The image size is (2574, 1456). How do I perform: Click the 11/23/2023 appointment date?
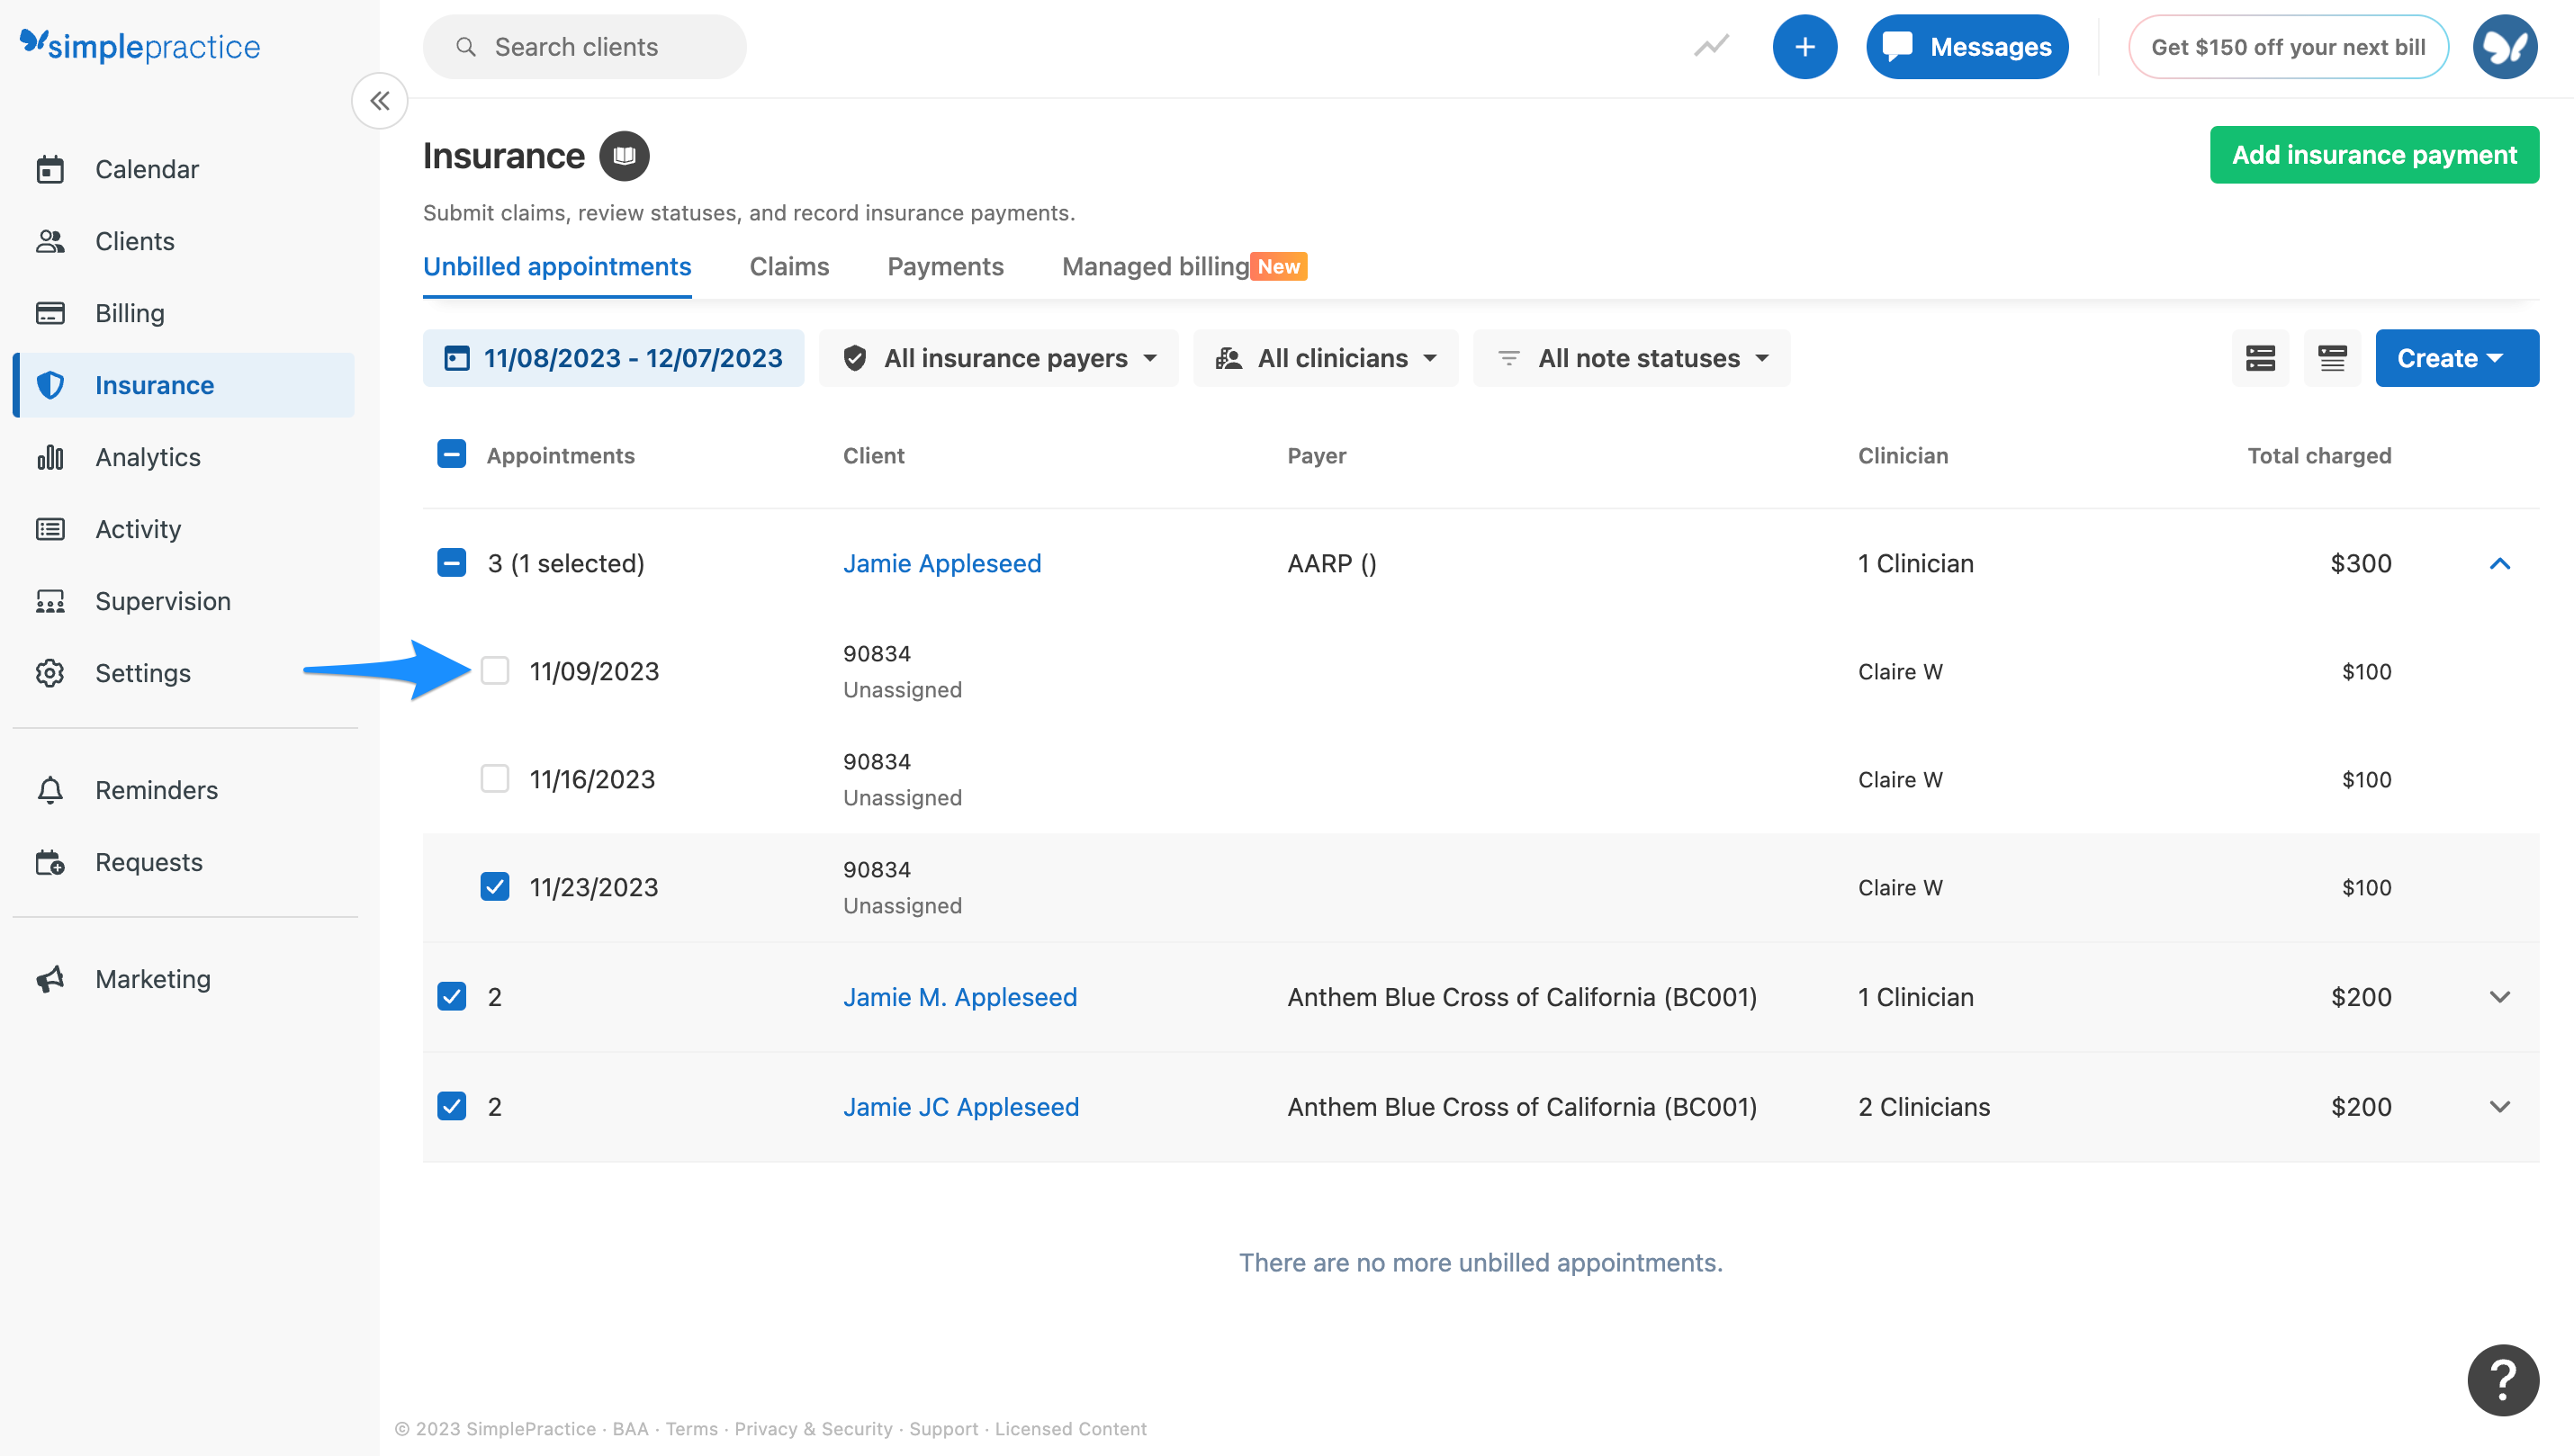click(593, 887)
